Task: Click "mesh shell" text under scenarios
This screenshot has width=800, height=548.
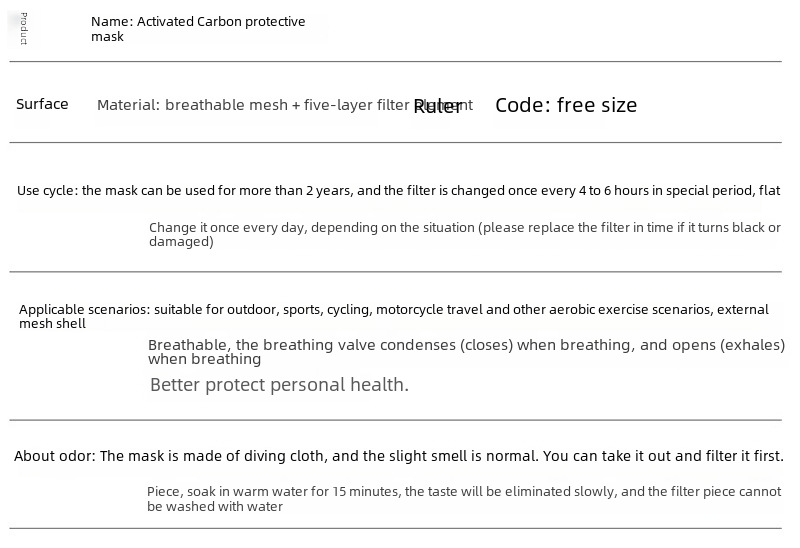Action: 53,323
